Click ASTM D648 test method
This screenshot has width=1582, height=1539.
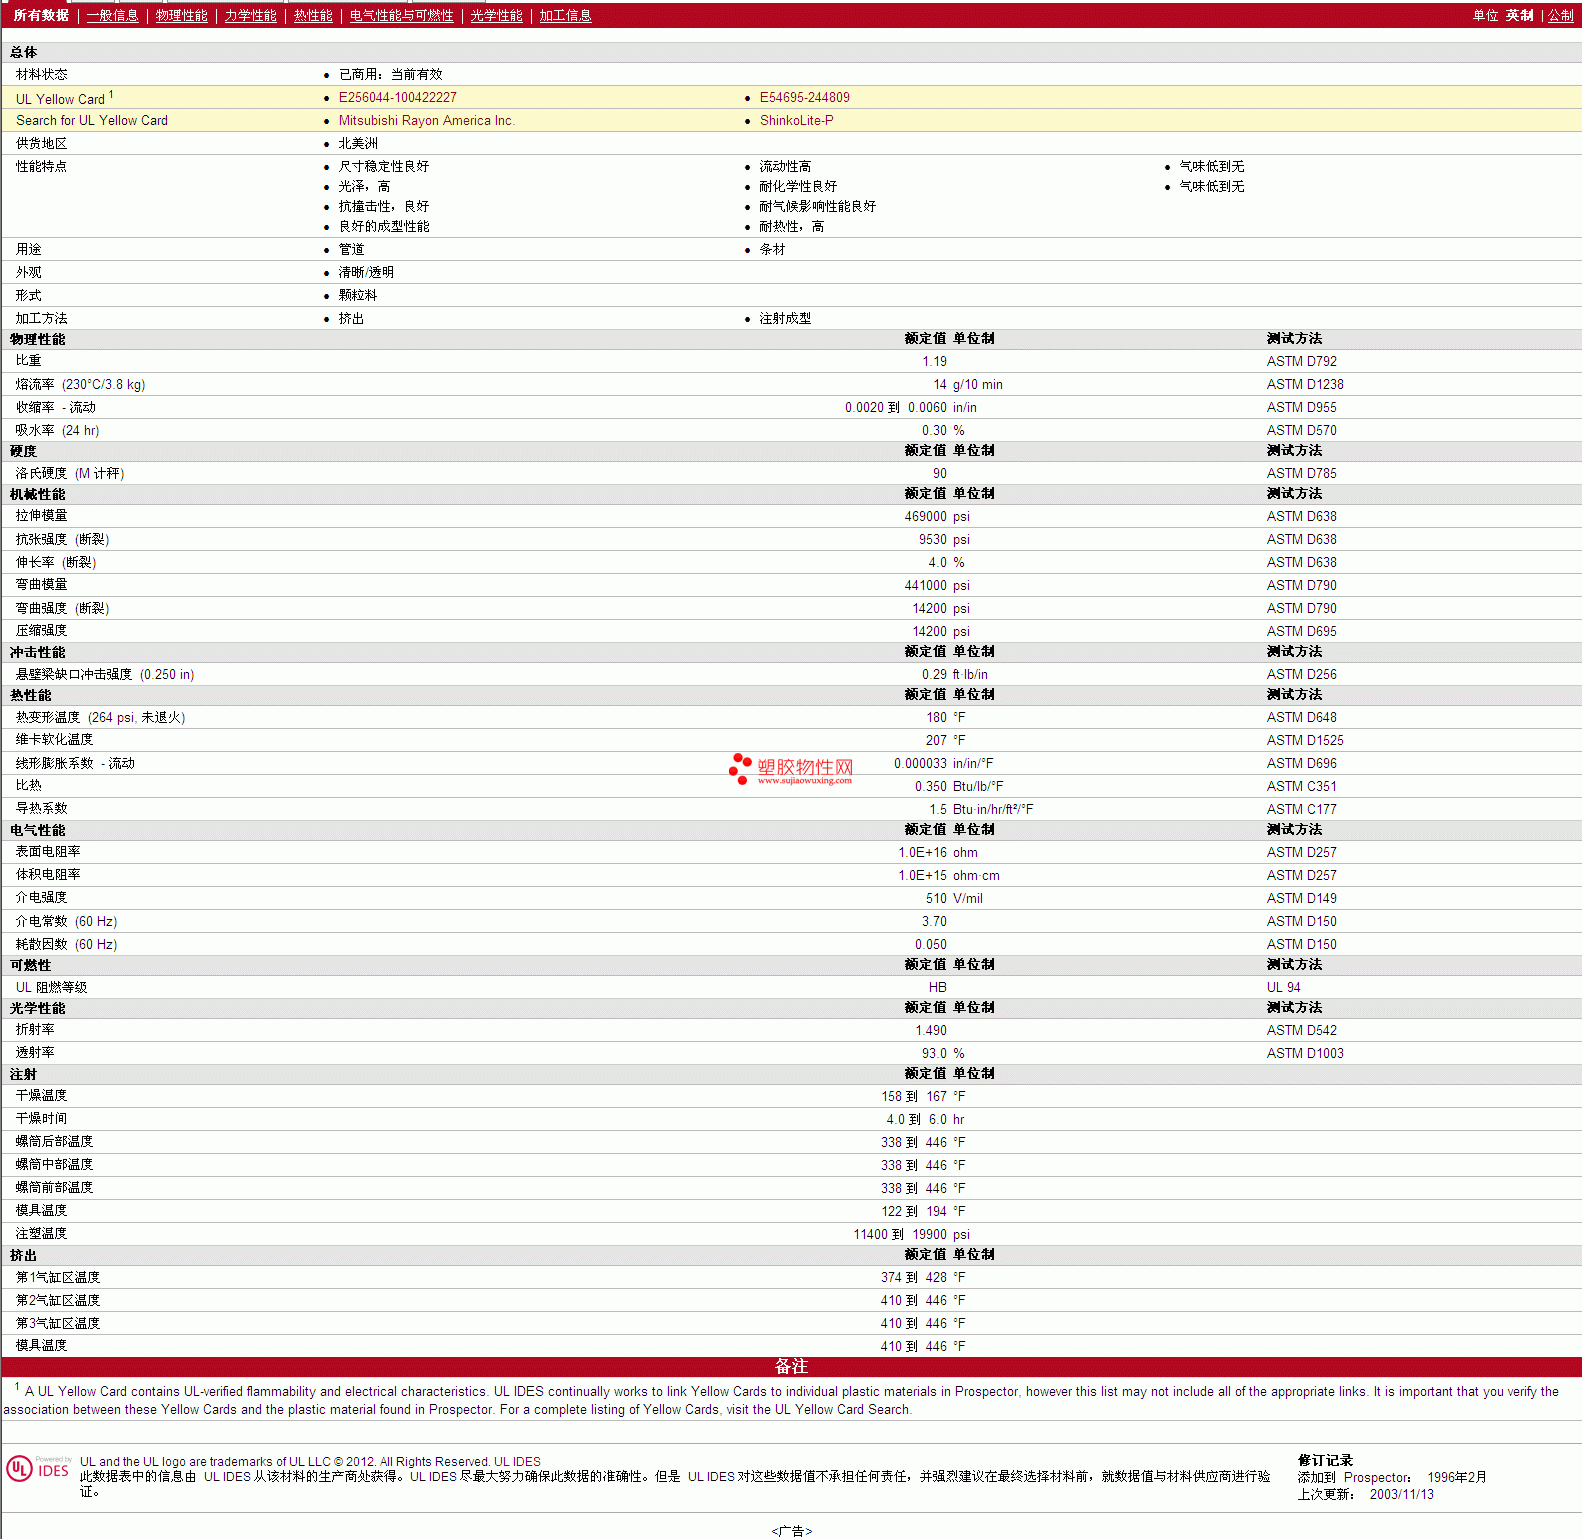pos(1301,718)
